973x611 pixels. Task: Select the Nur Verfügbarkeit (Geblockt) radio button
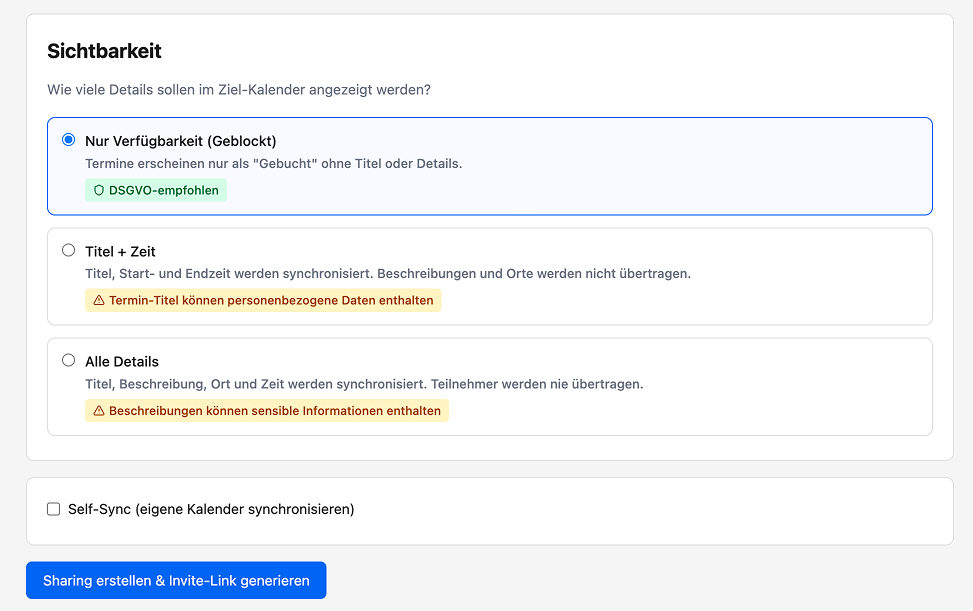point(69,139)
